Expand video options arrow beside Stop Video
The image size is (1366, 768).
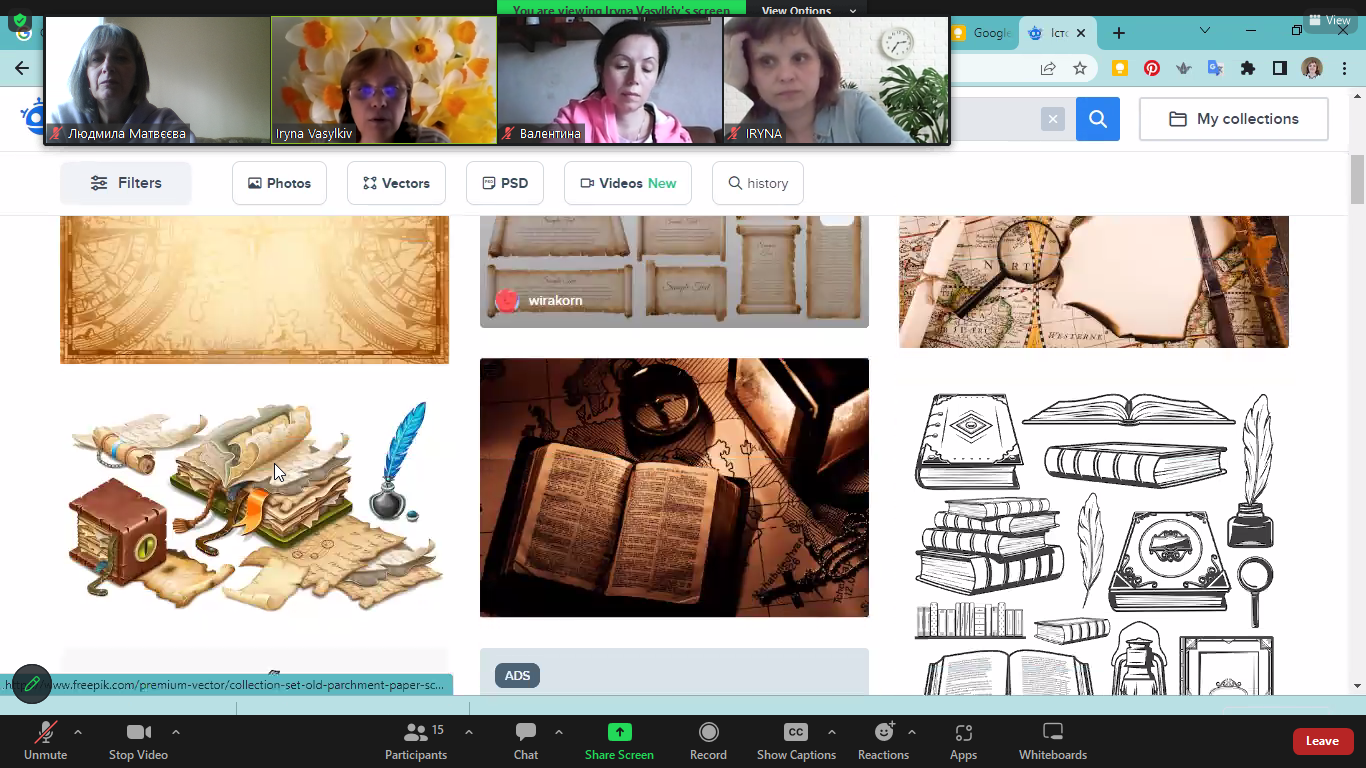[176, 732]
